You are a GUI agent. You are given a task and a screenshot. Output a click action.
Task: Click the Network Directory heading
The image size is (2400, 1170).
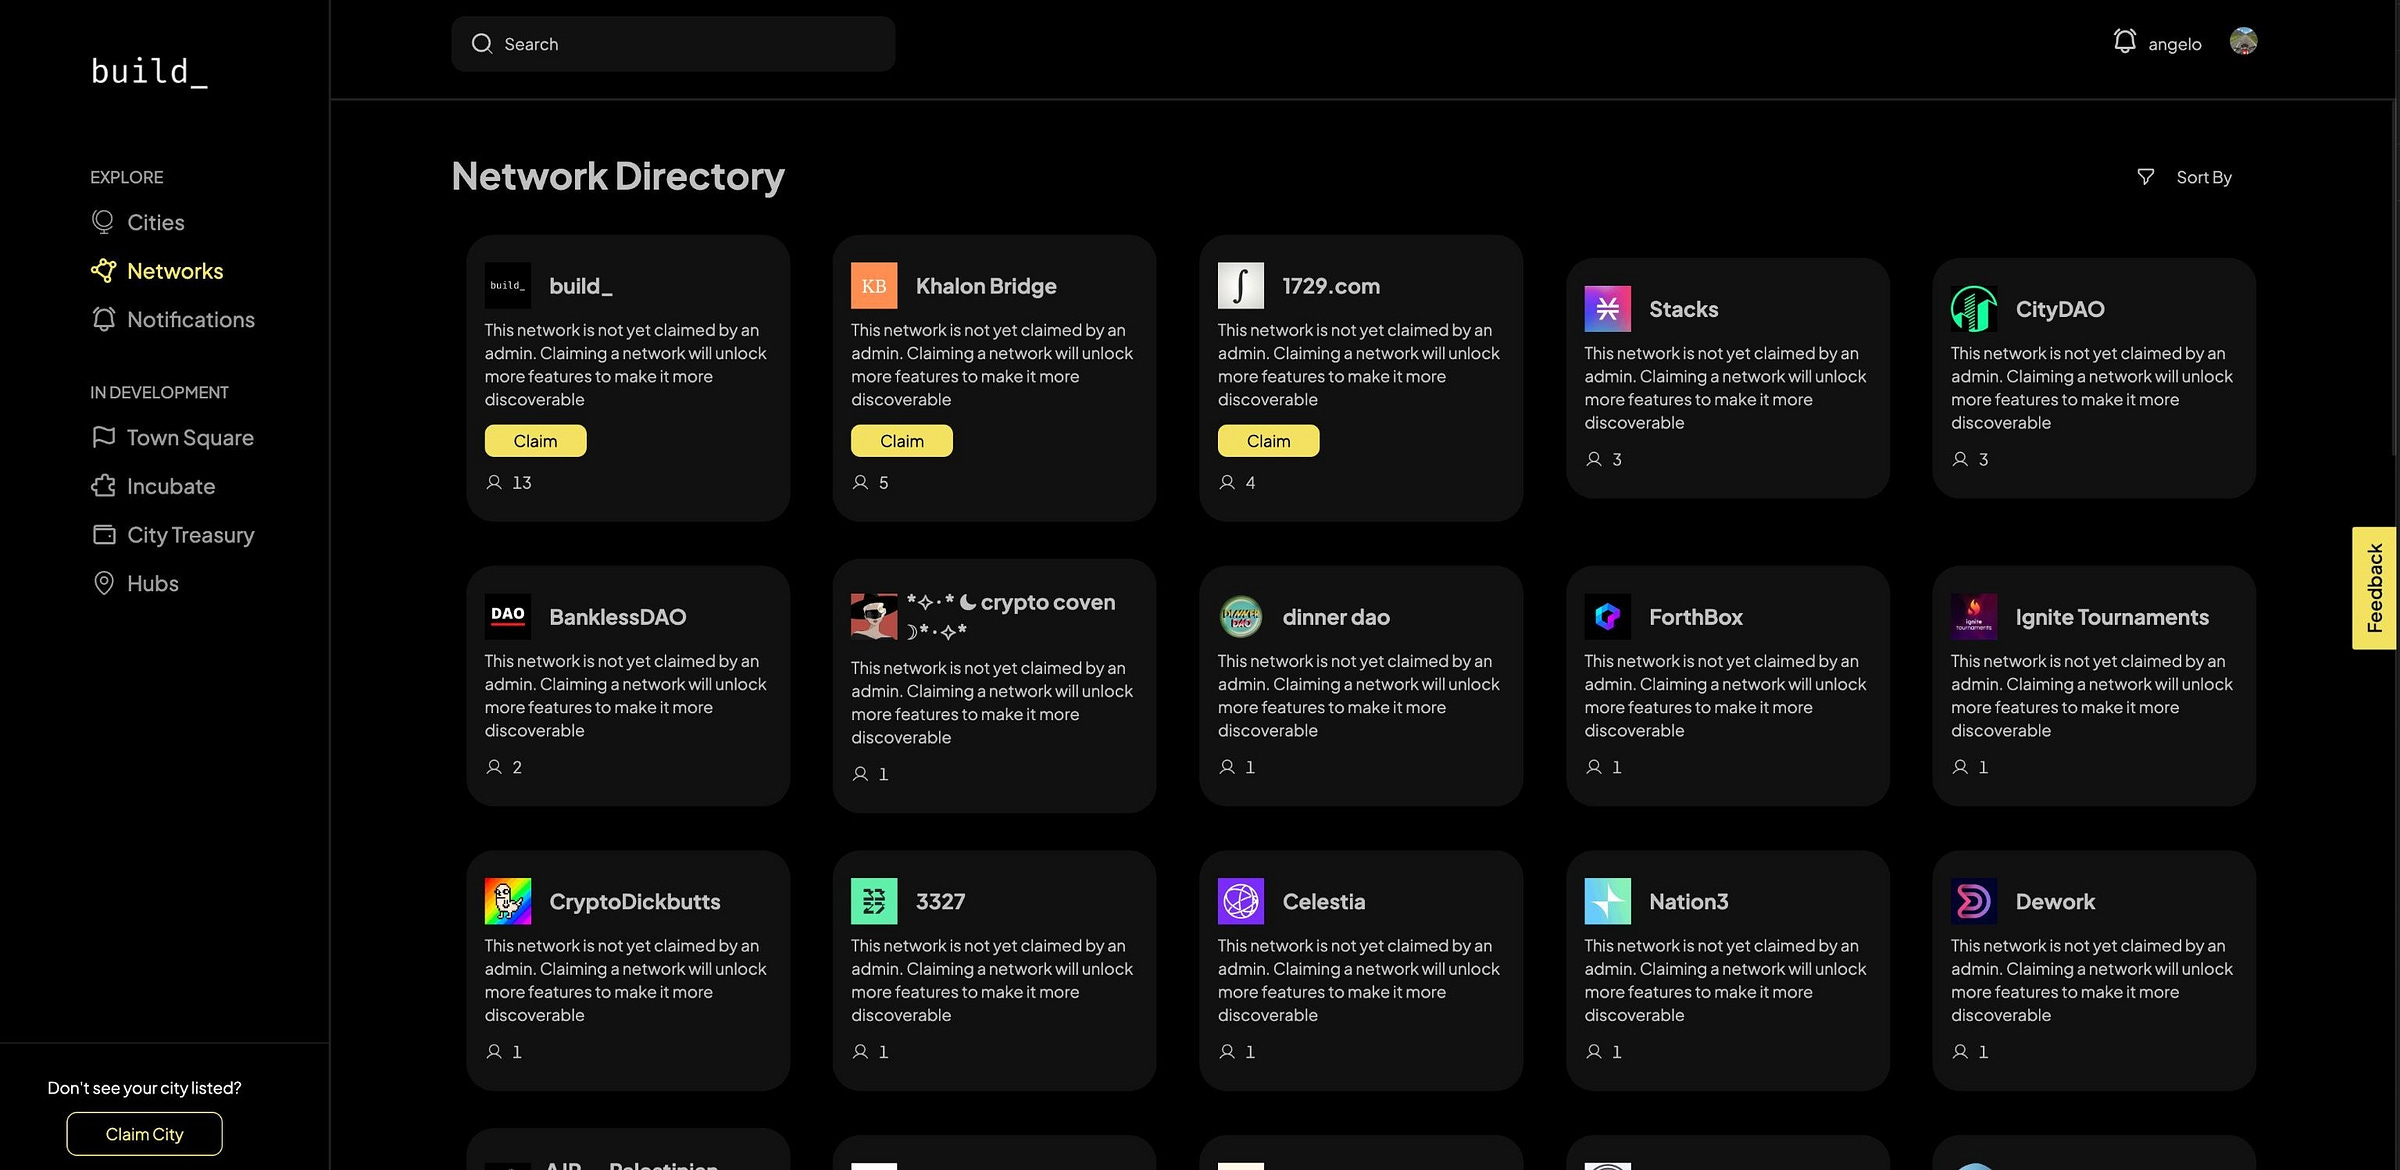pos(618,177)
